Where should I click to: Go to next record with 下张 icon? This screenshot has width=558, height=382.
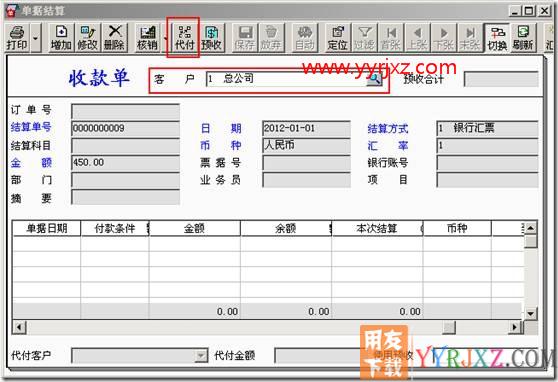444,38
